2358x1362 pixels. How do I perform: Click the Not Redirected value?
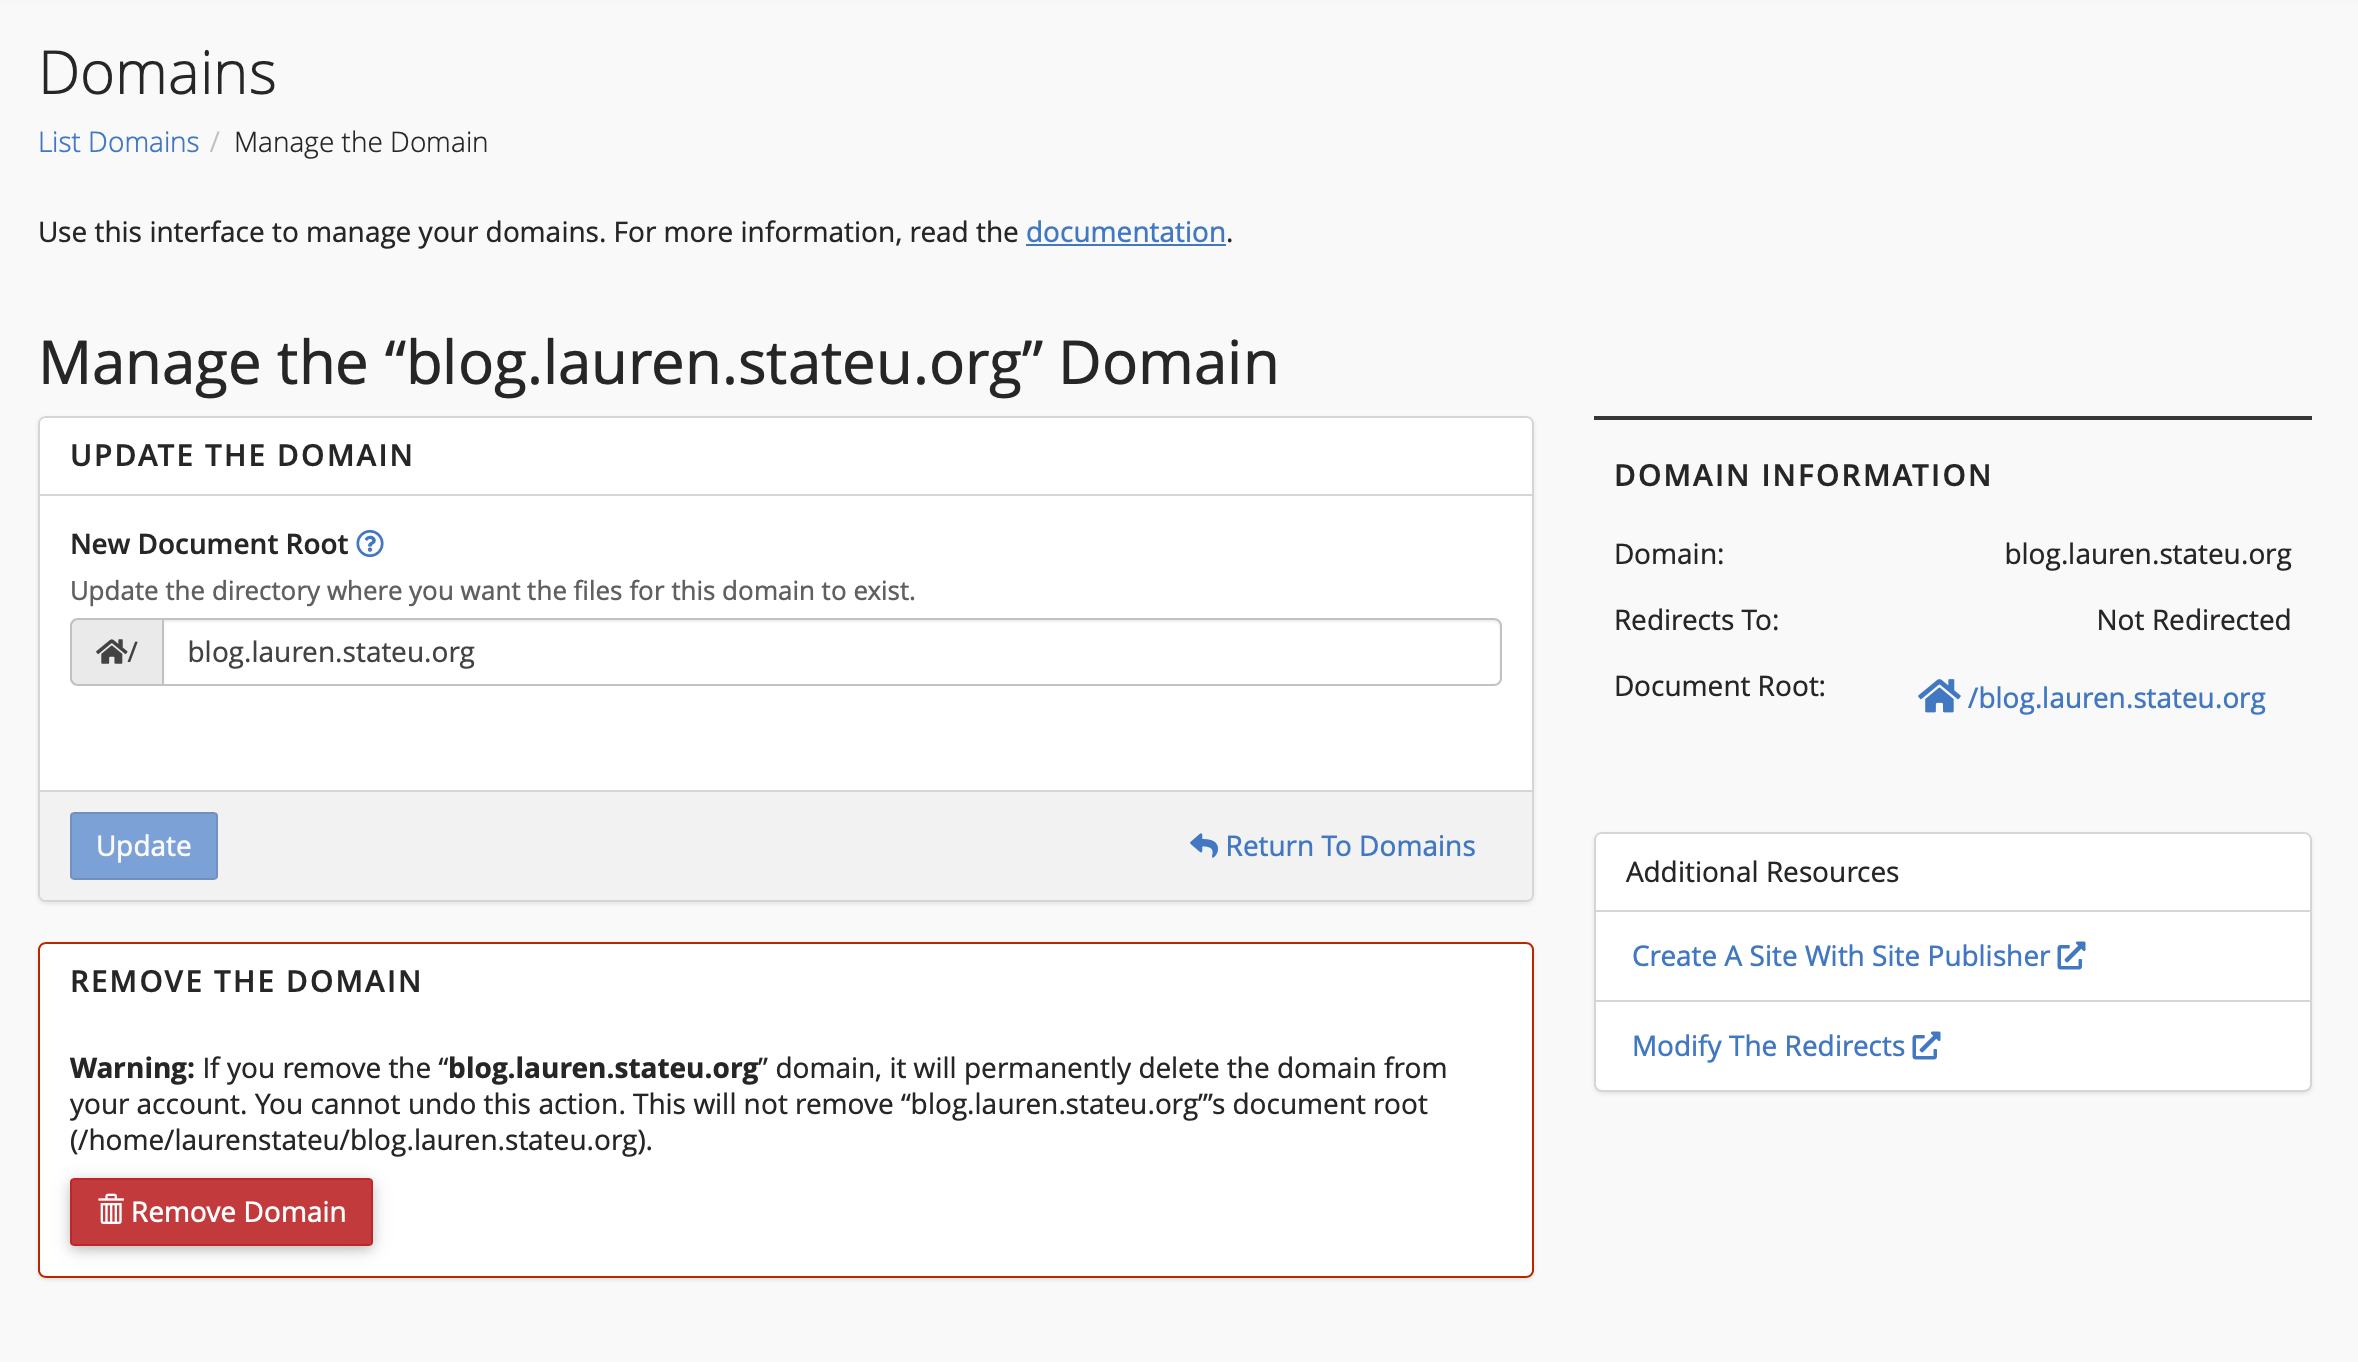(x=2193, y=620)
